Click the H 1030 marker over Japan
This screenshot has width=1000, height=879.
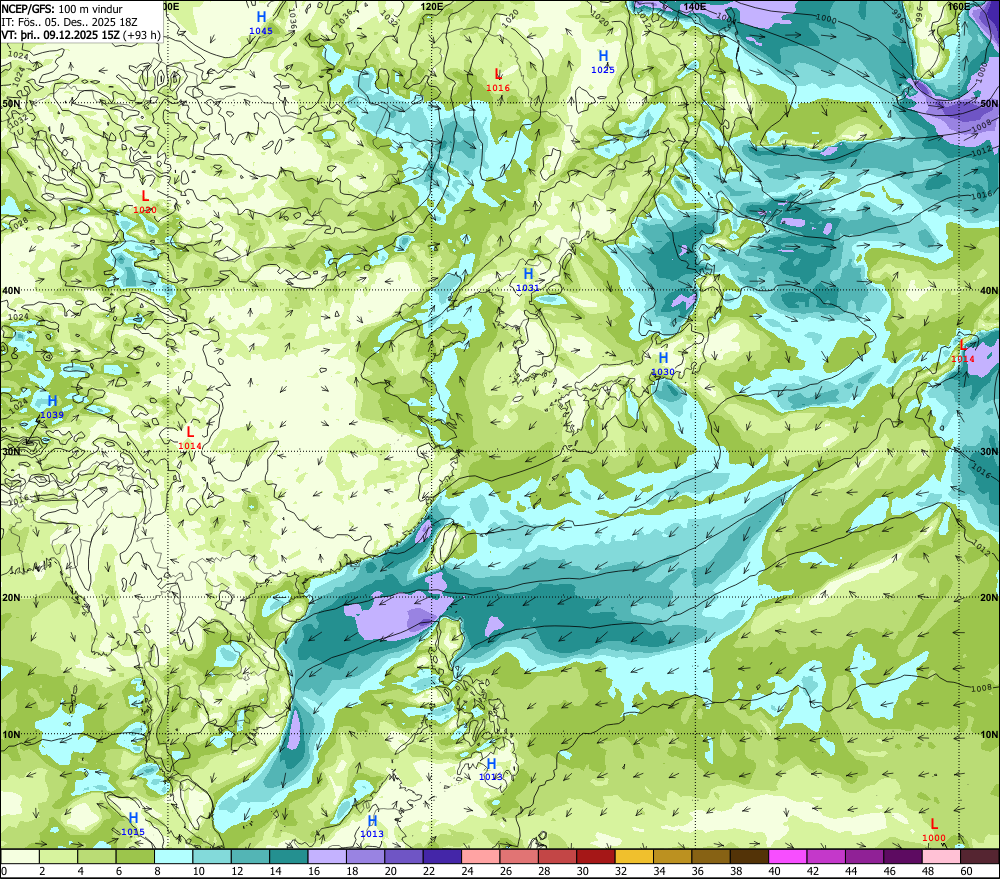pyautogui.click(x=663, y=364)
